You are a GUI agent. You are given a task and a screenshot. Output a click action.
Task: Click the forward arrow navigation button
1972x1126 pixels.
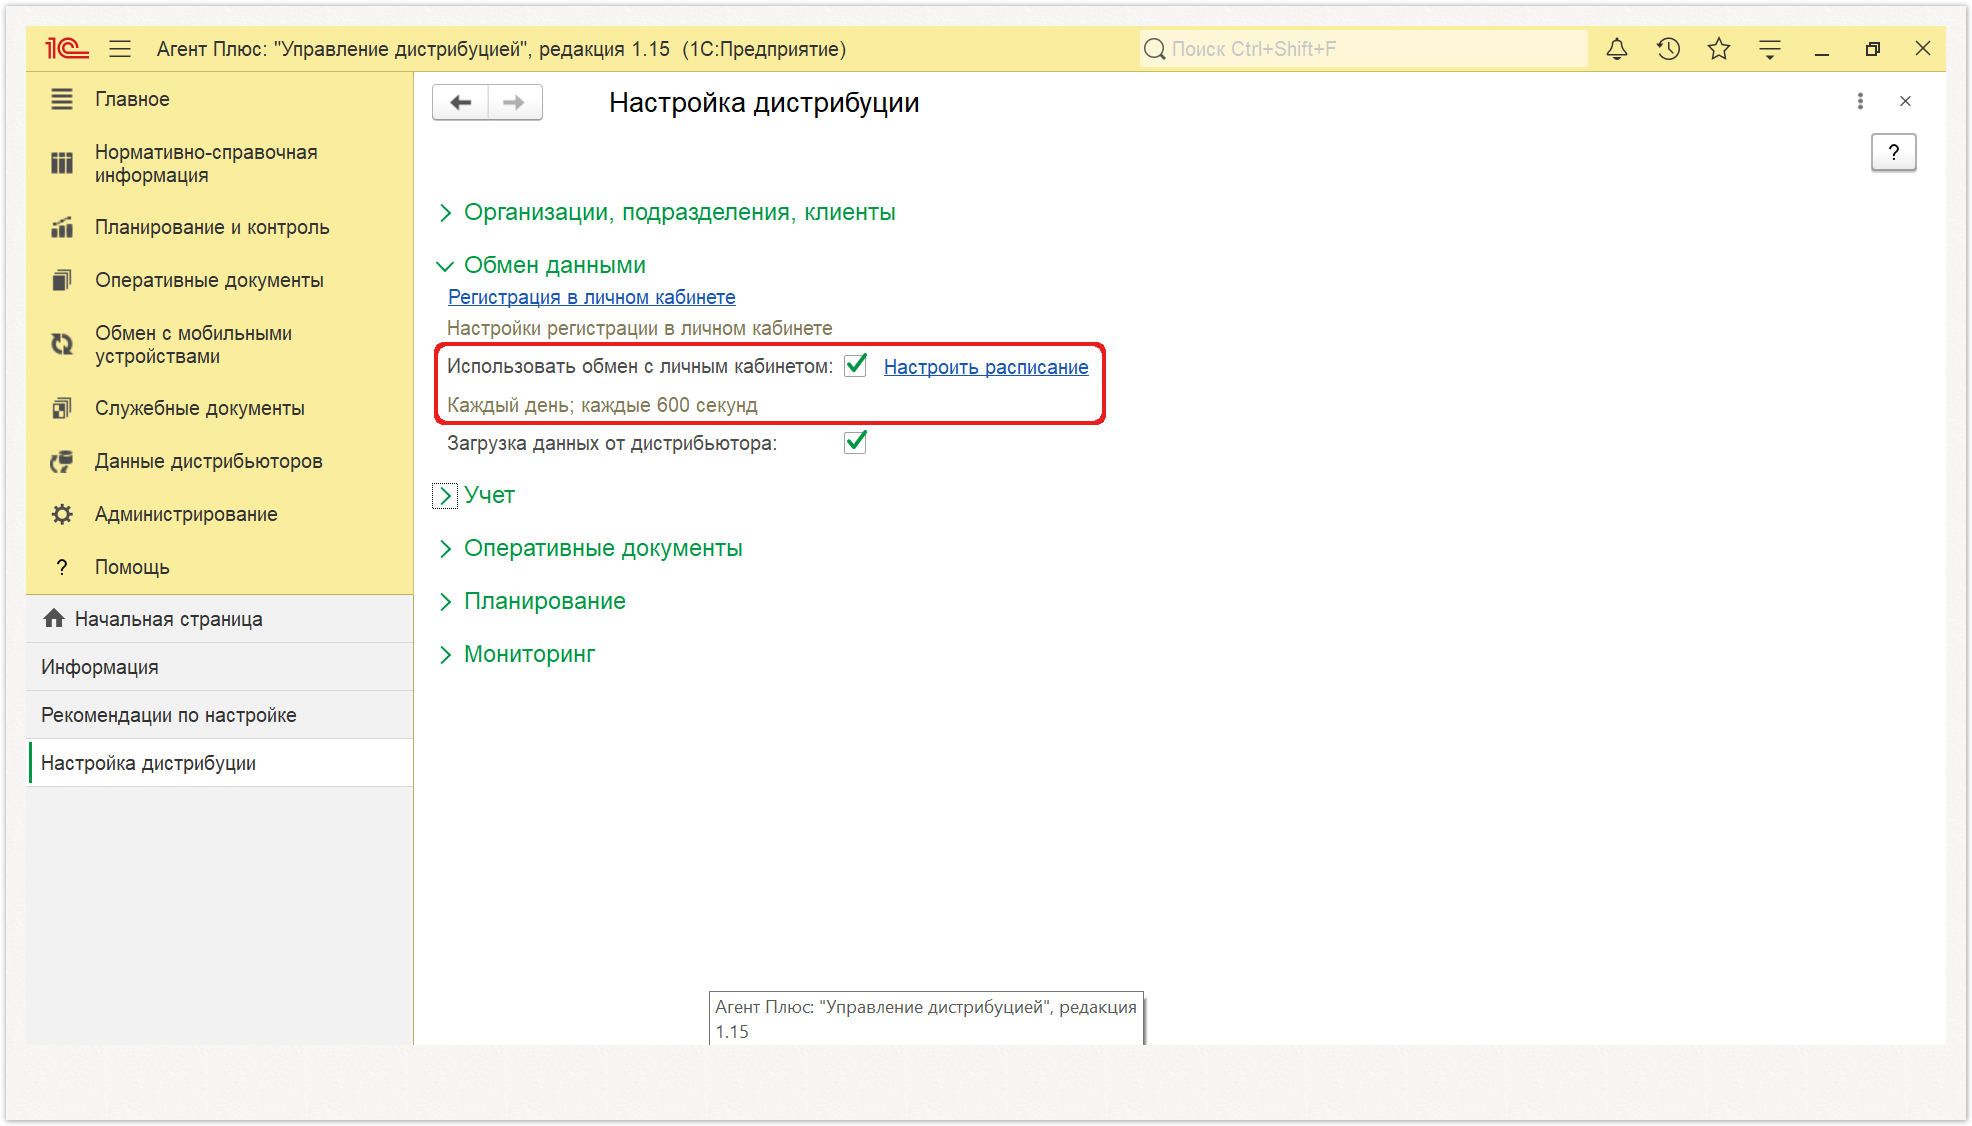pos(515,102)
